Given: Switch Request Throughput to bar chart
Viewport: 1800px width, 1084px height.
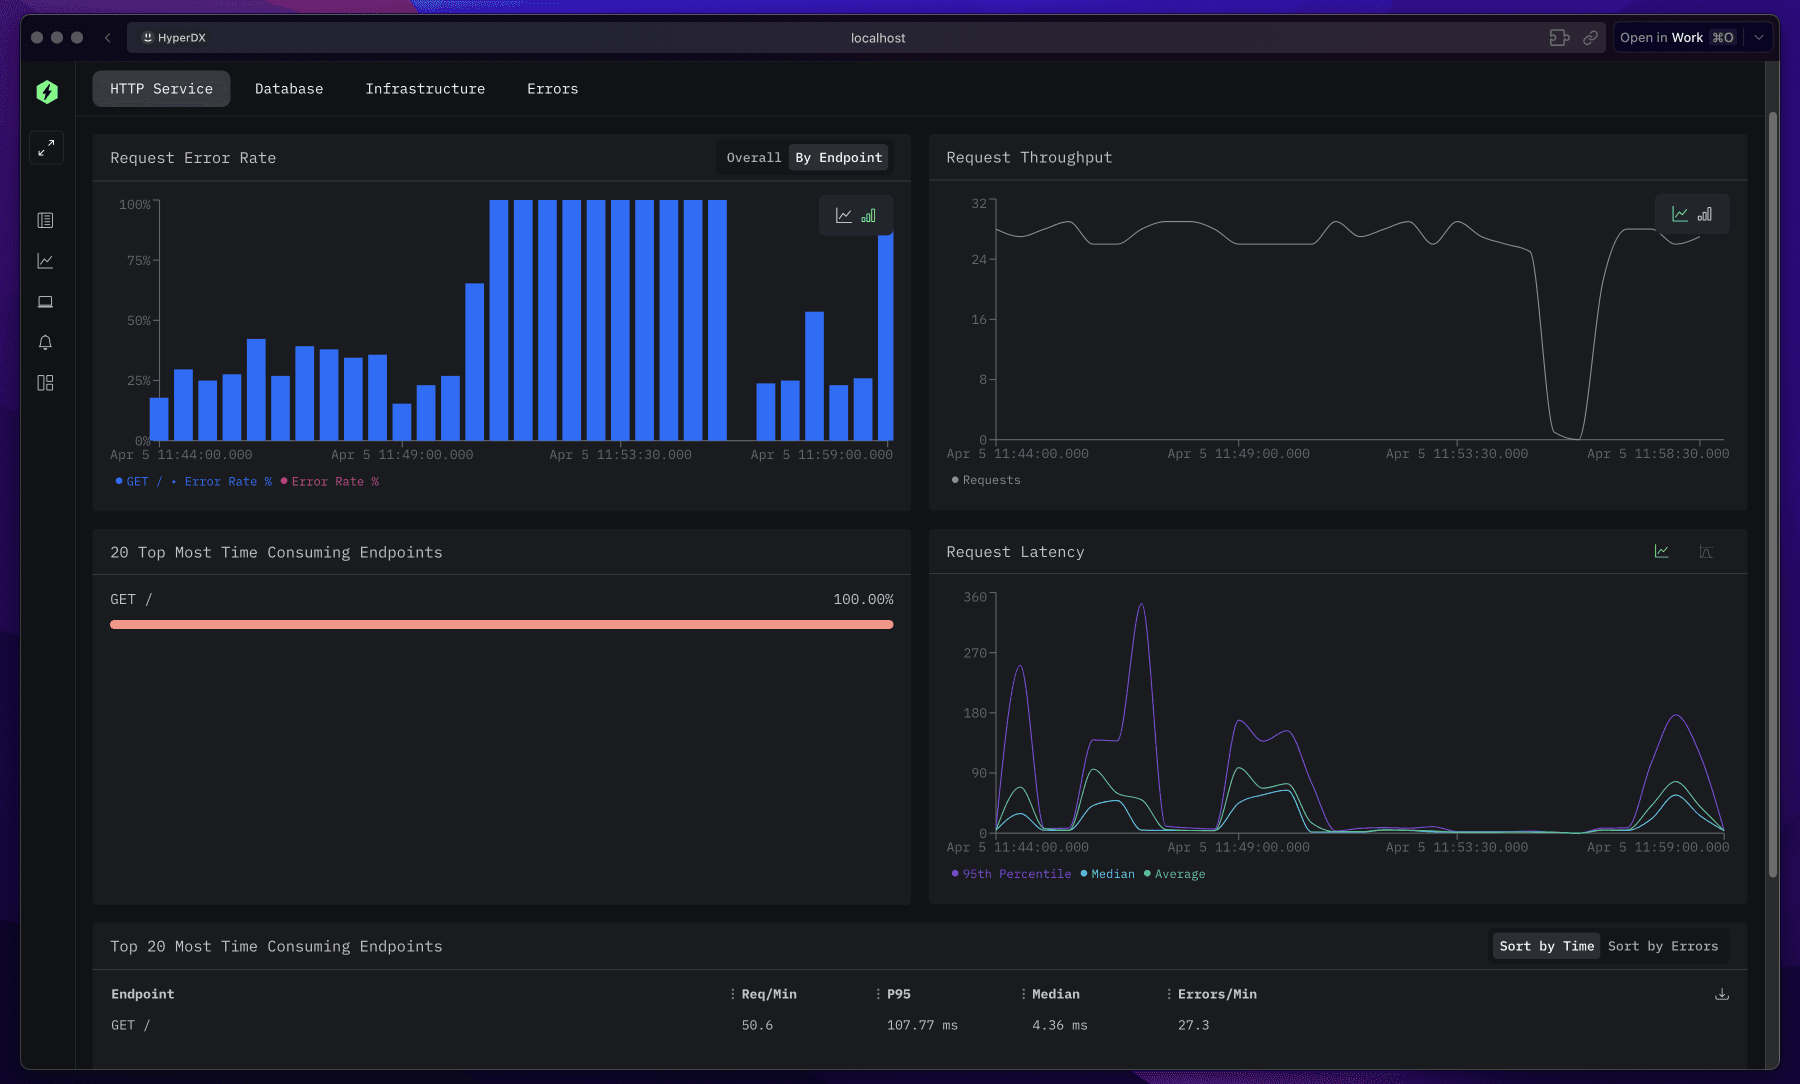Looking at the screenshot, I should [1705, 214].
